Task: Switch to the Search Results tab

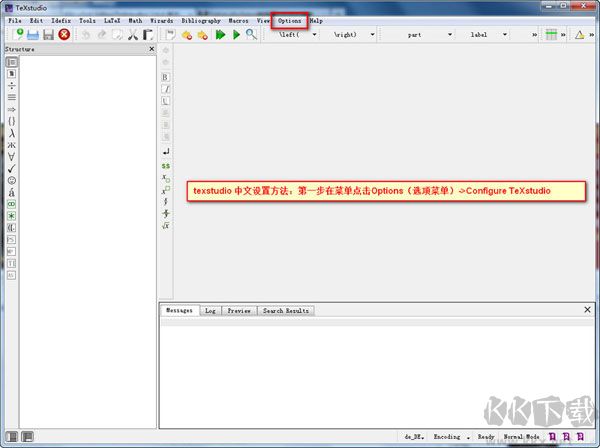Action: [x=285, y=311]
